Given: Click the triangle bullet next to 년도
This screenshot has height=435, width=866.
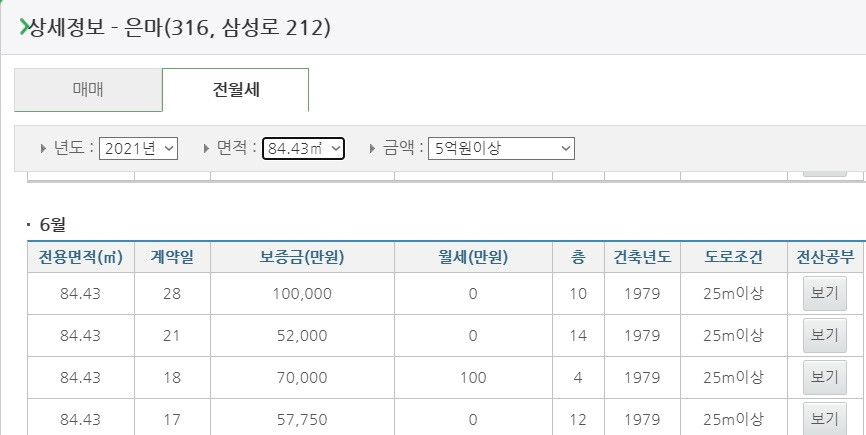Looking at the screenshot, I should pos(44,148).
